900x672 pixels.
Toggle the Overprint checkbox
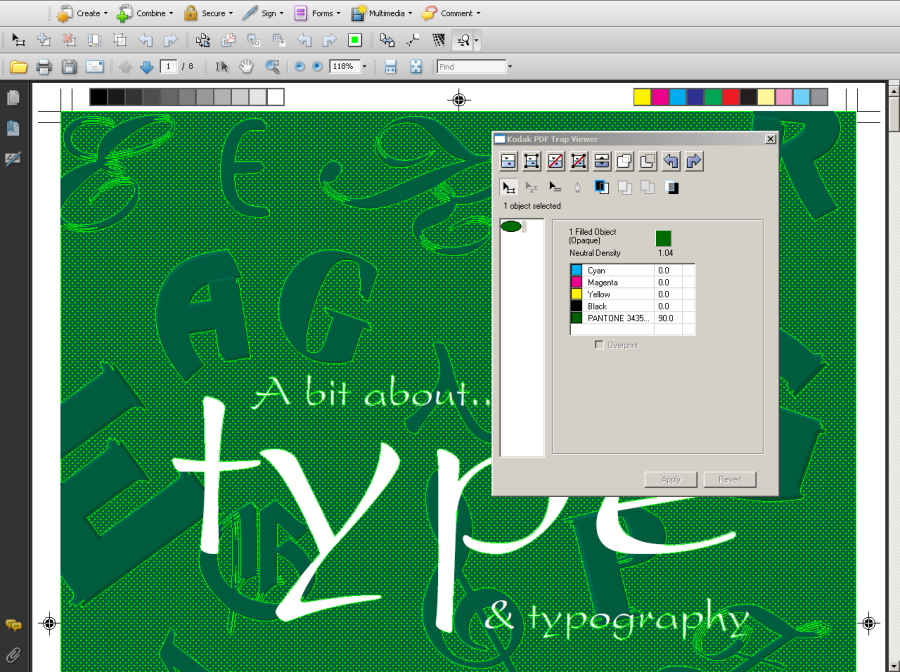[x=599, y=345]
